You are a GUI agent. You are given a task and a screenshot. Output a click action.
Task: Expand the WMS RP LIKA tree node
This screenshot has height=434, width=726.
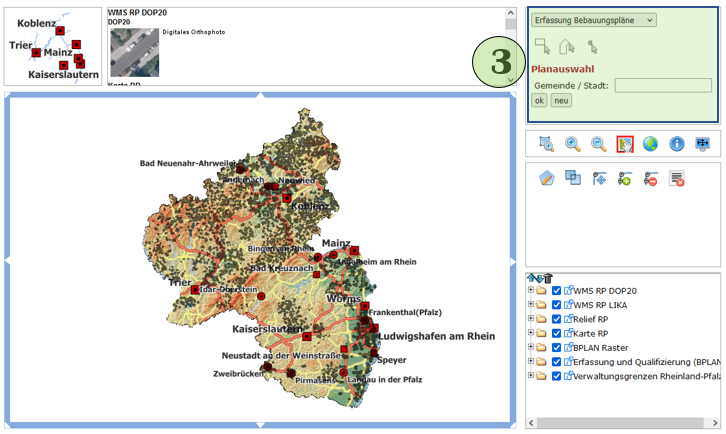point(531,305)
